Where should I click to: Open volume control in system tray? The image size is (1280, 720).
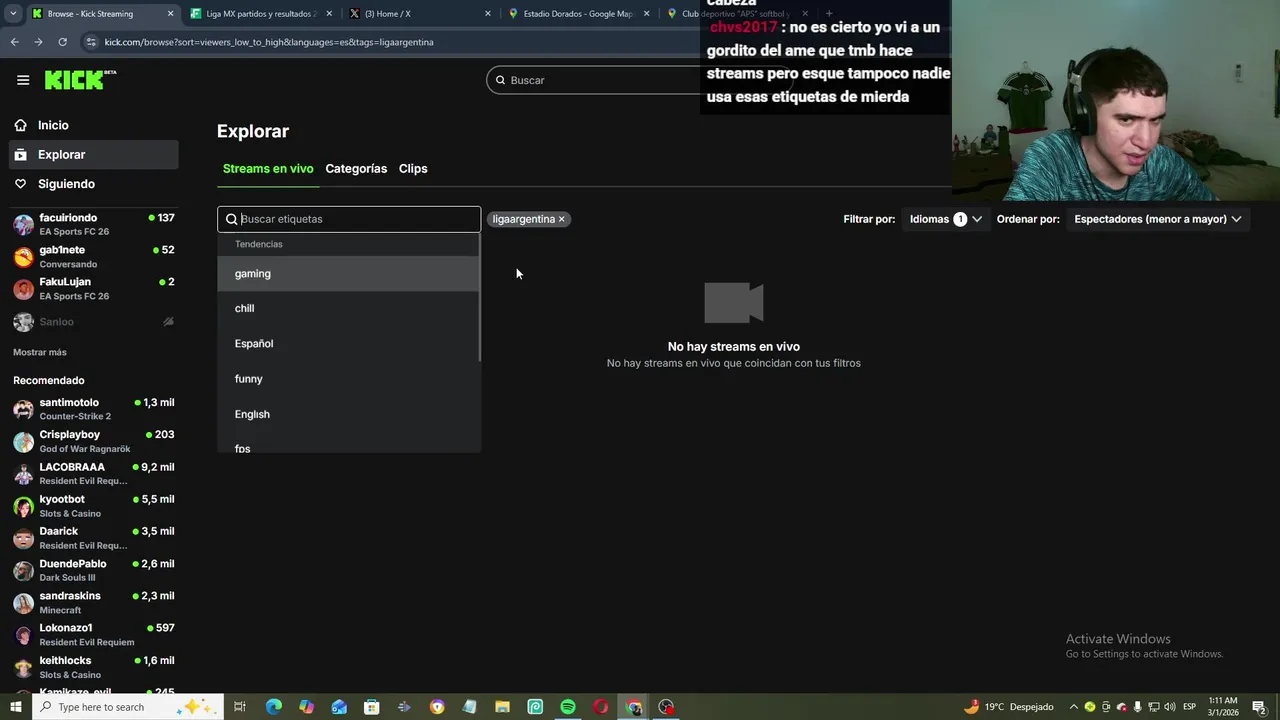click(x=1170, y=707)
